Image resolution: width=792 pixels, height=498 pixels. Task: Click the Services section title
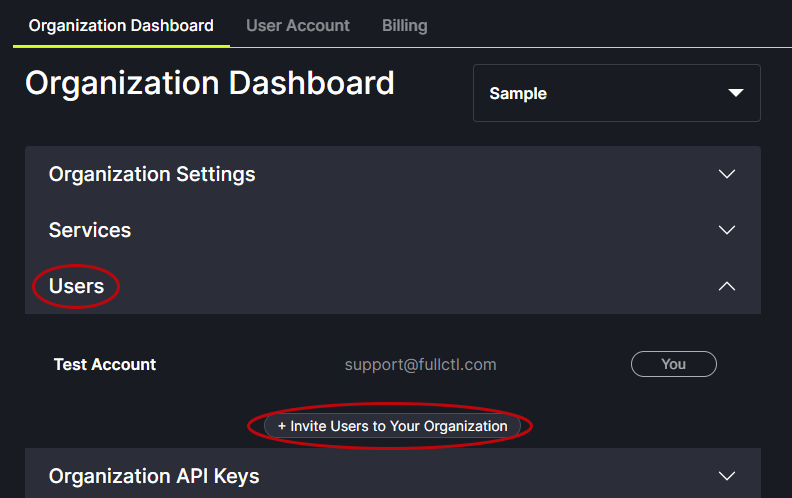90,230
